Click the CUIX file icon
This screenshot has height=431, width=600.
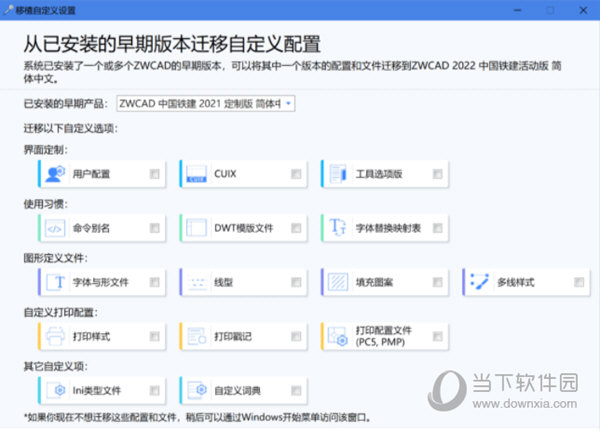tap(196, 174)
